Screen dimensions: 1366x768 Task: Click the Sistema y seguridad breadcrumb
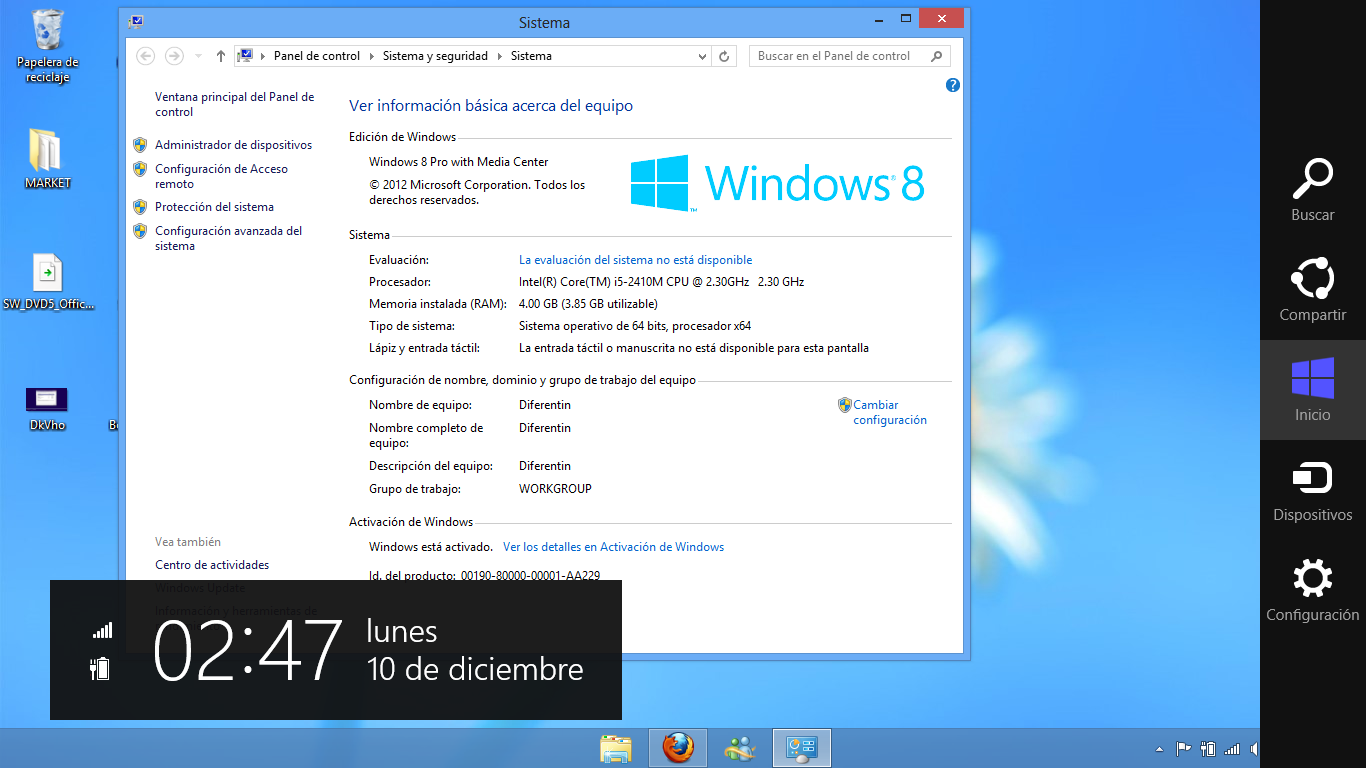coord(435,56)
